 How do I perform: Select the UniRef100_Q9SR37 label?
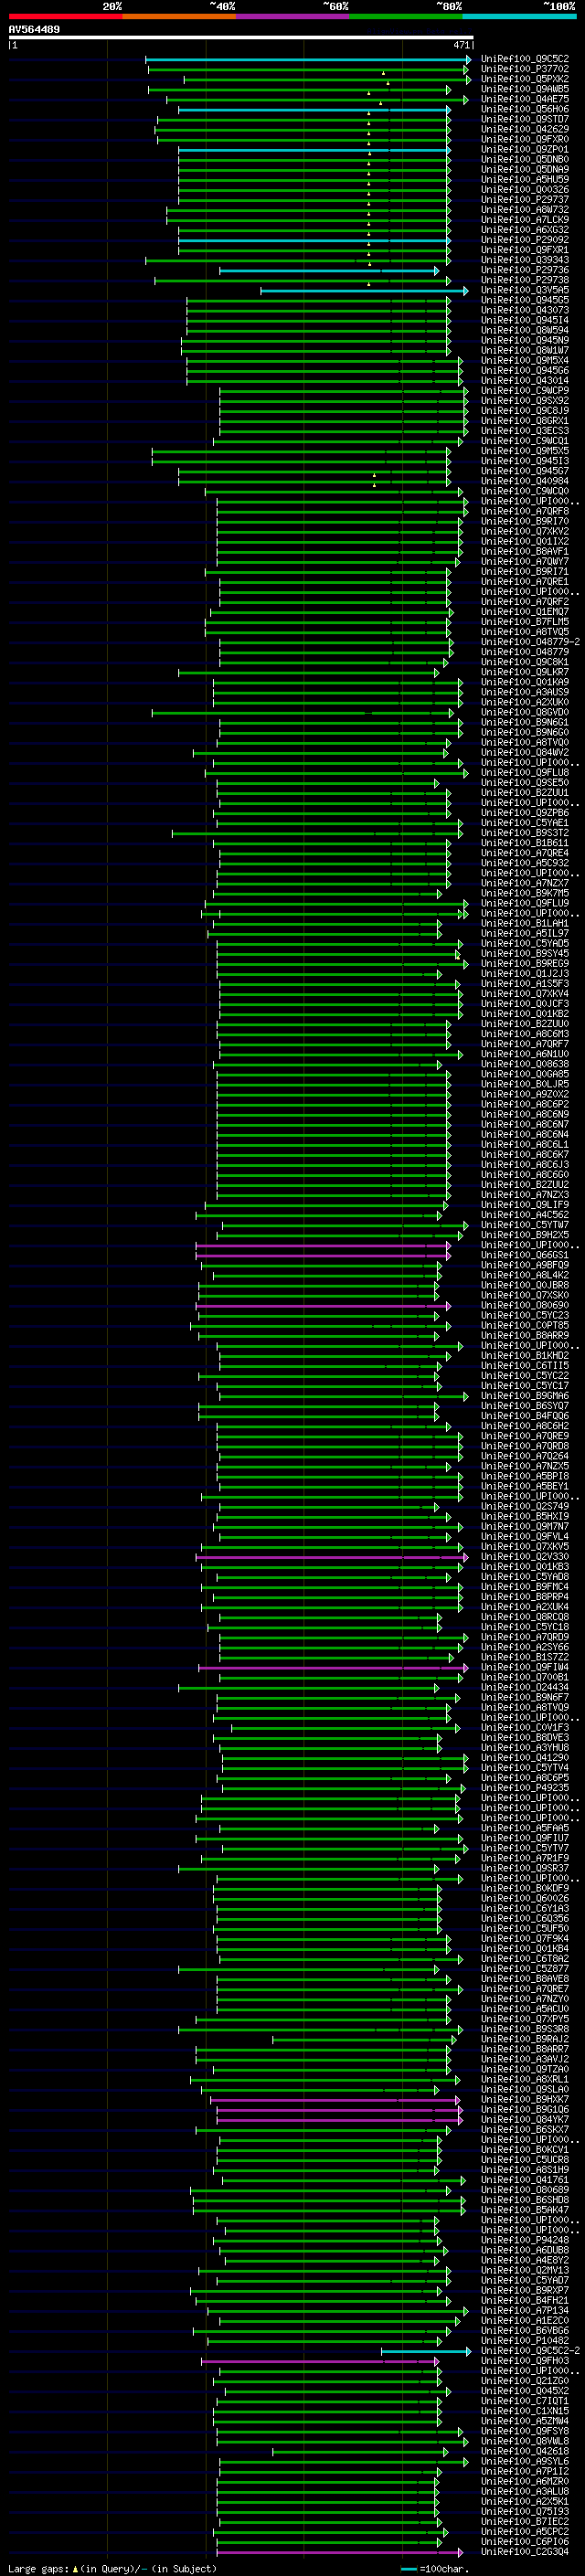click(525, 1868)
